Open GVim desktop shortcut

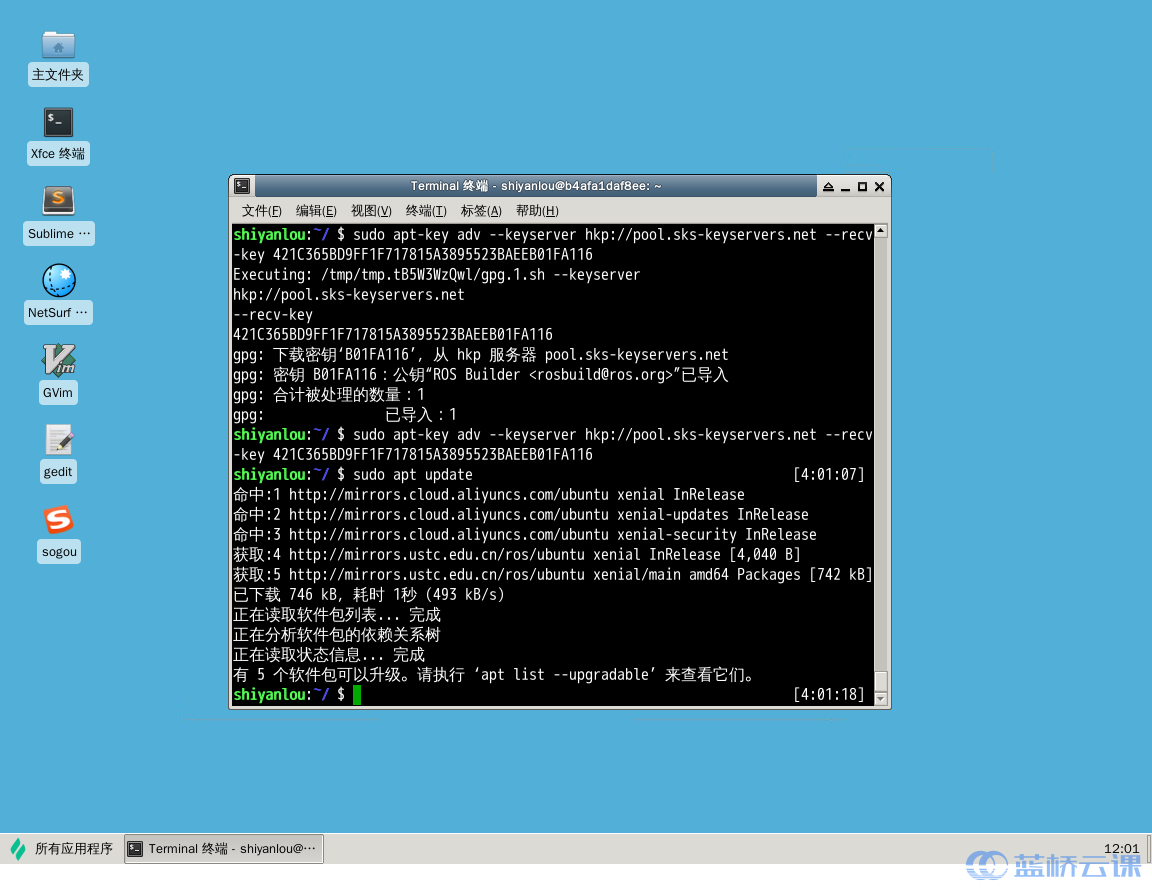pyautogui.click(x=58, y=361)
